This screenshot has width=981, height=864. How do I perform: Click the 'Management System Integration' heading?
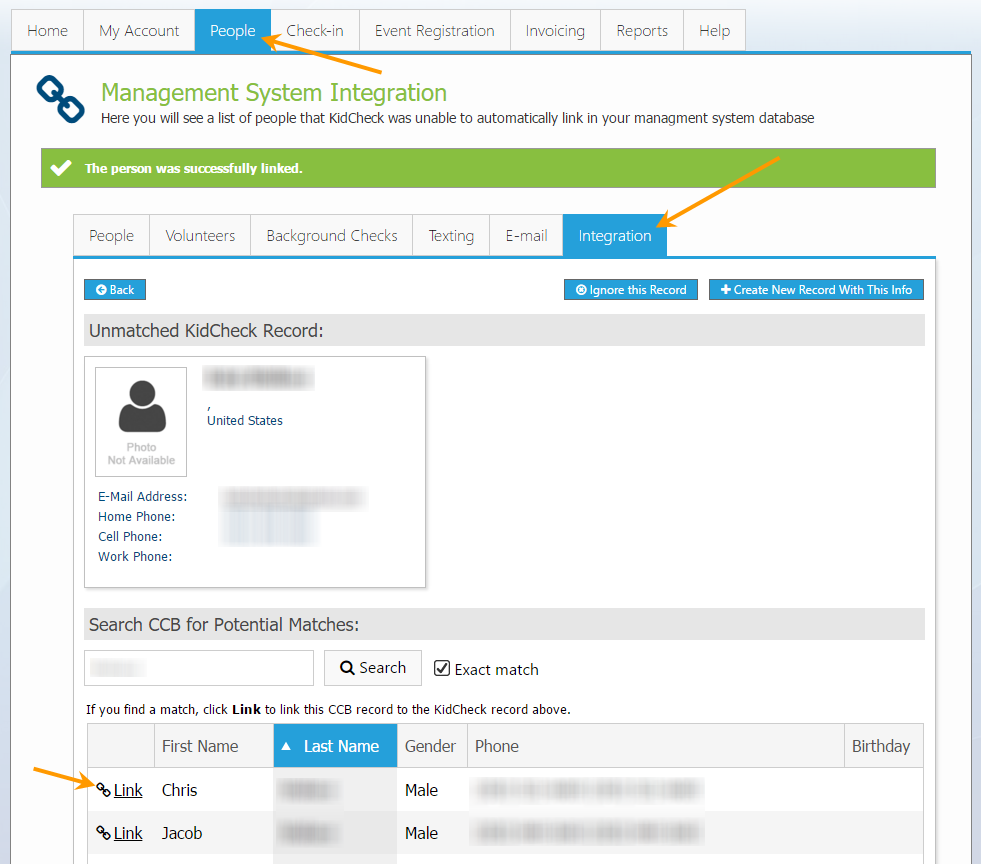click(274, 93)
